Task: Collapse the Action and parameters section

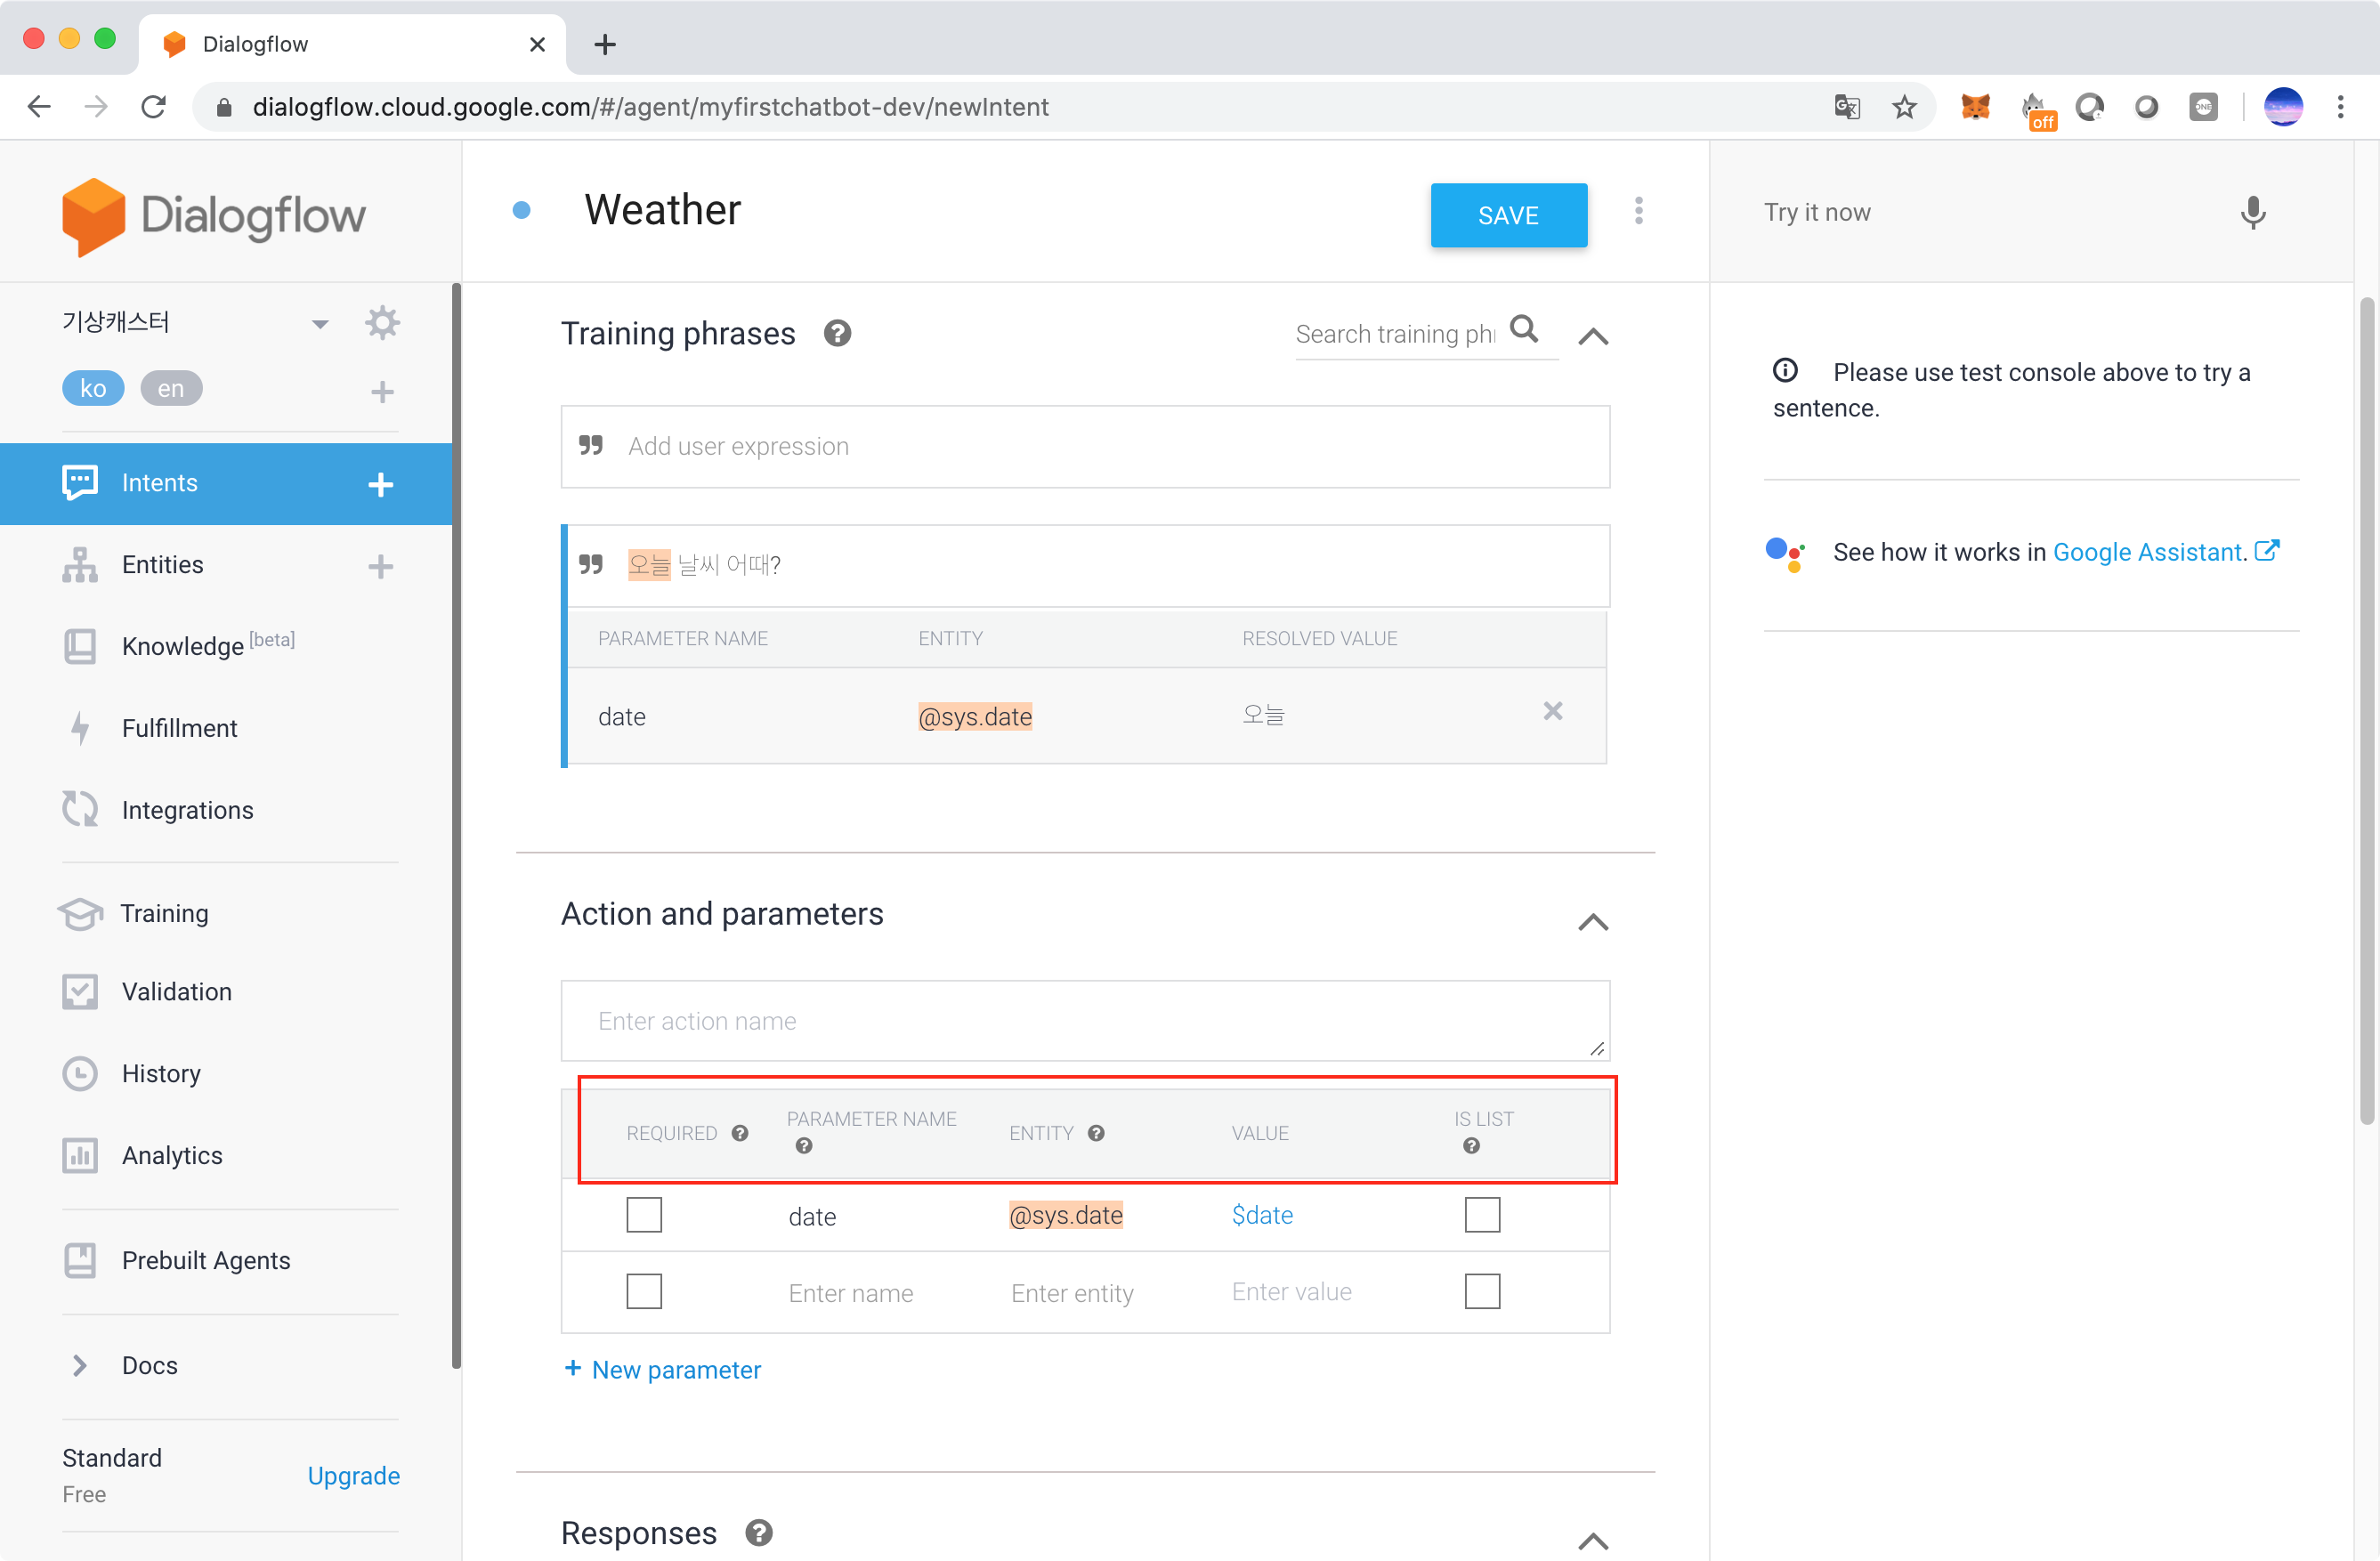Action: [1592, 922]
